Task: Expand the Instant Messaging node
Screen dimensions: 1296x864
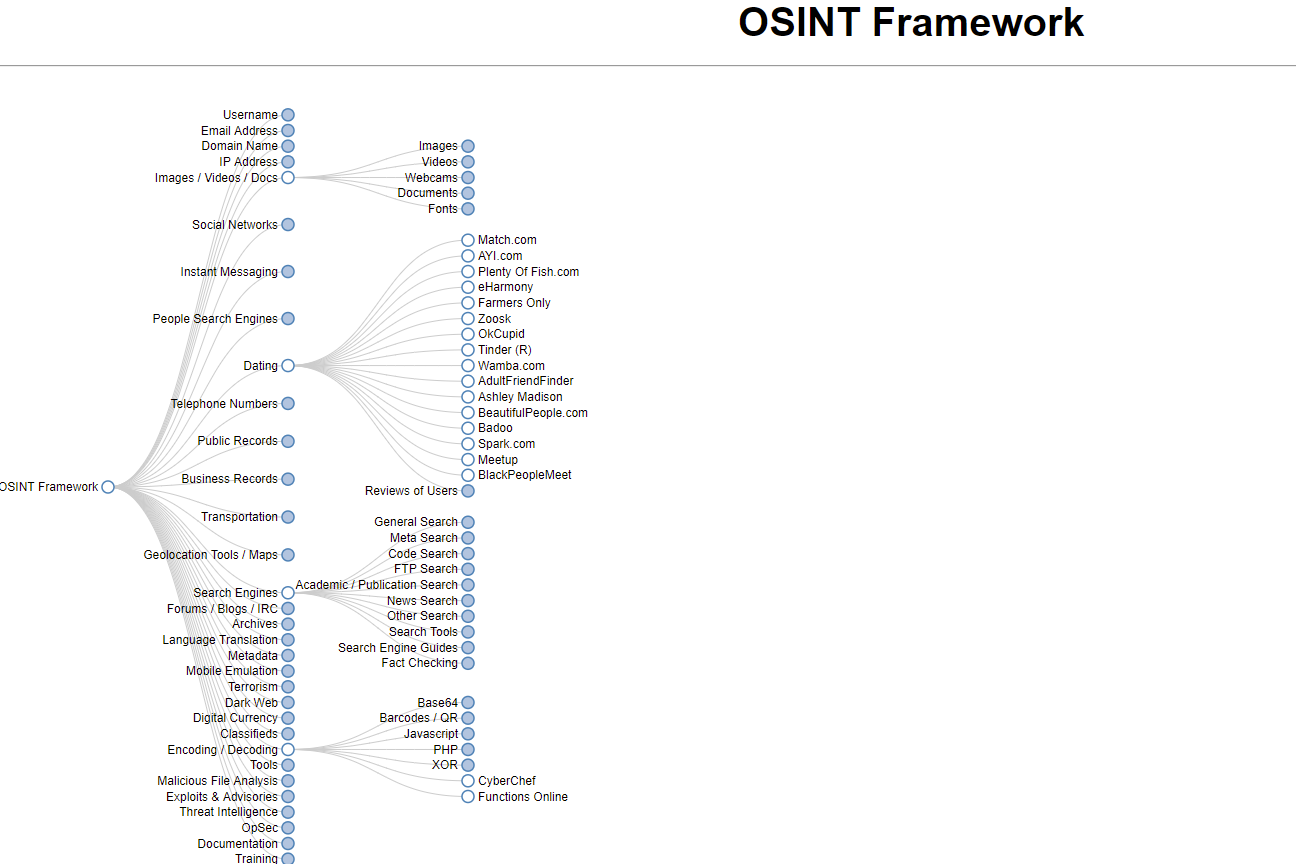Action: pyautogui.click(x=288, y=272)
